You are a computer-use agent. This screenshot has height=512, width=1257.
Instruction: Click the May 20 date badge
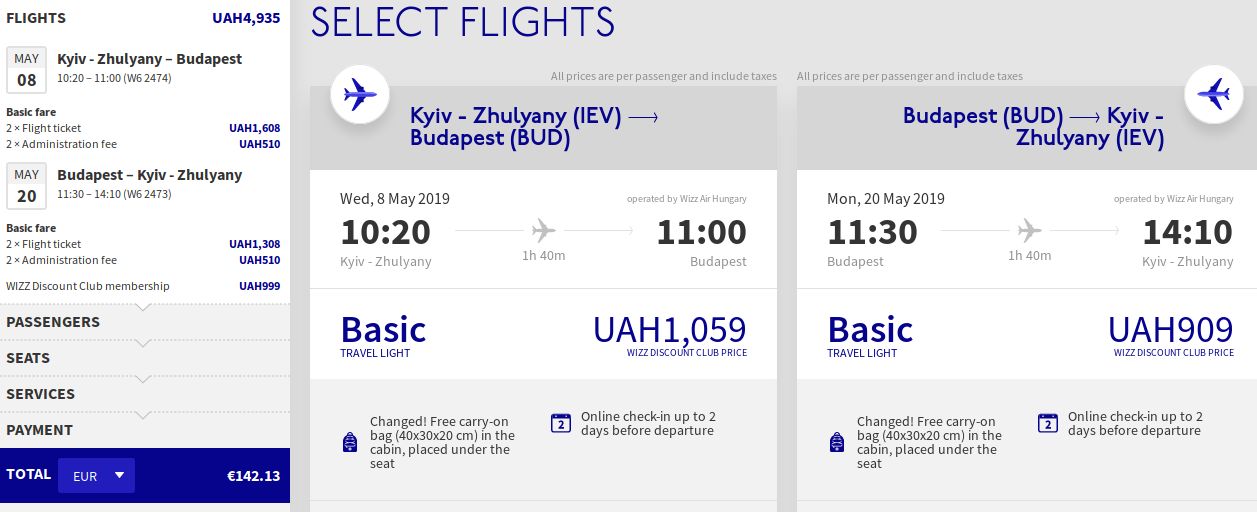[x=27, y=185]
